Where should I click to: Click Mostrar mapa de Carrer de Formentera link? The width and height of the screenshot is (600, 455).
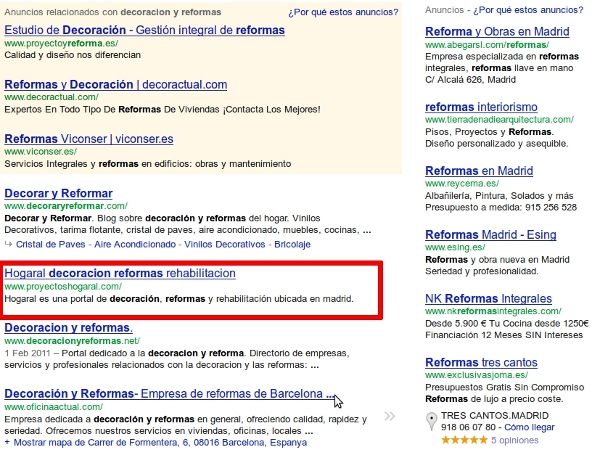pos(160,443)
